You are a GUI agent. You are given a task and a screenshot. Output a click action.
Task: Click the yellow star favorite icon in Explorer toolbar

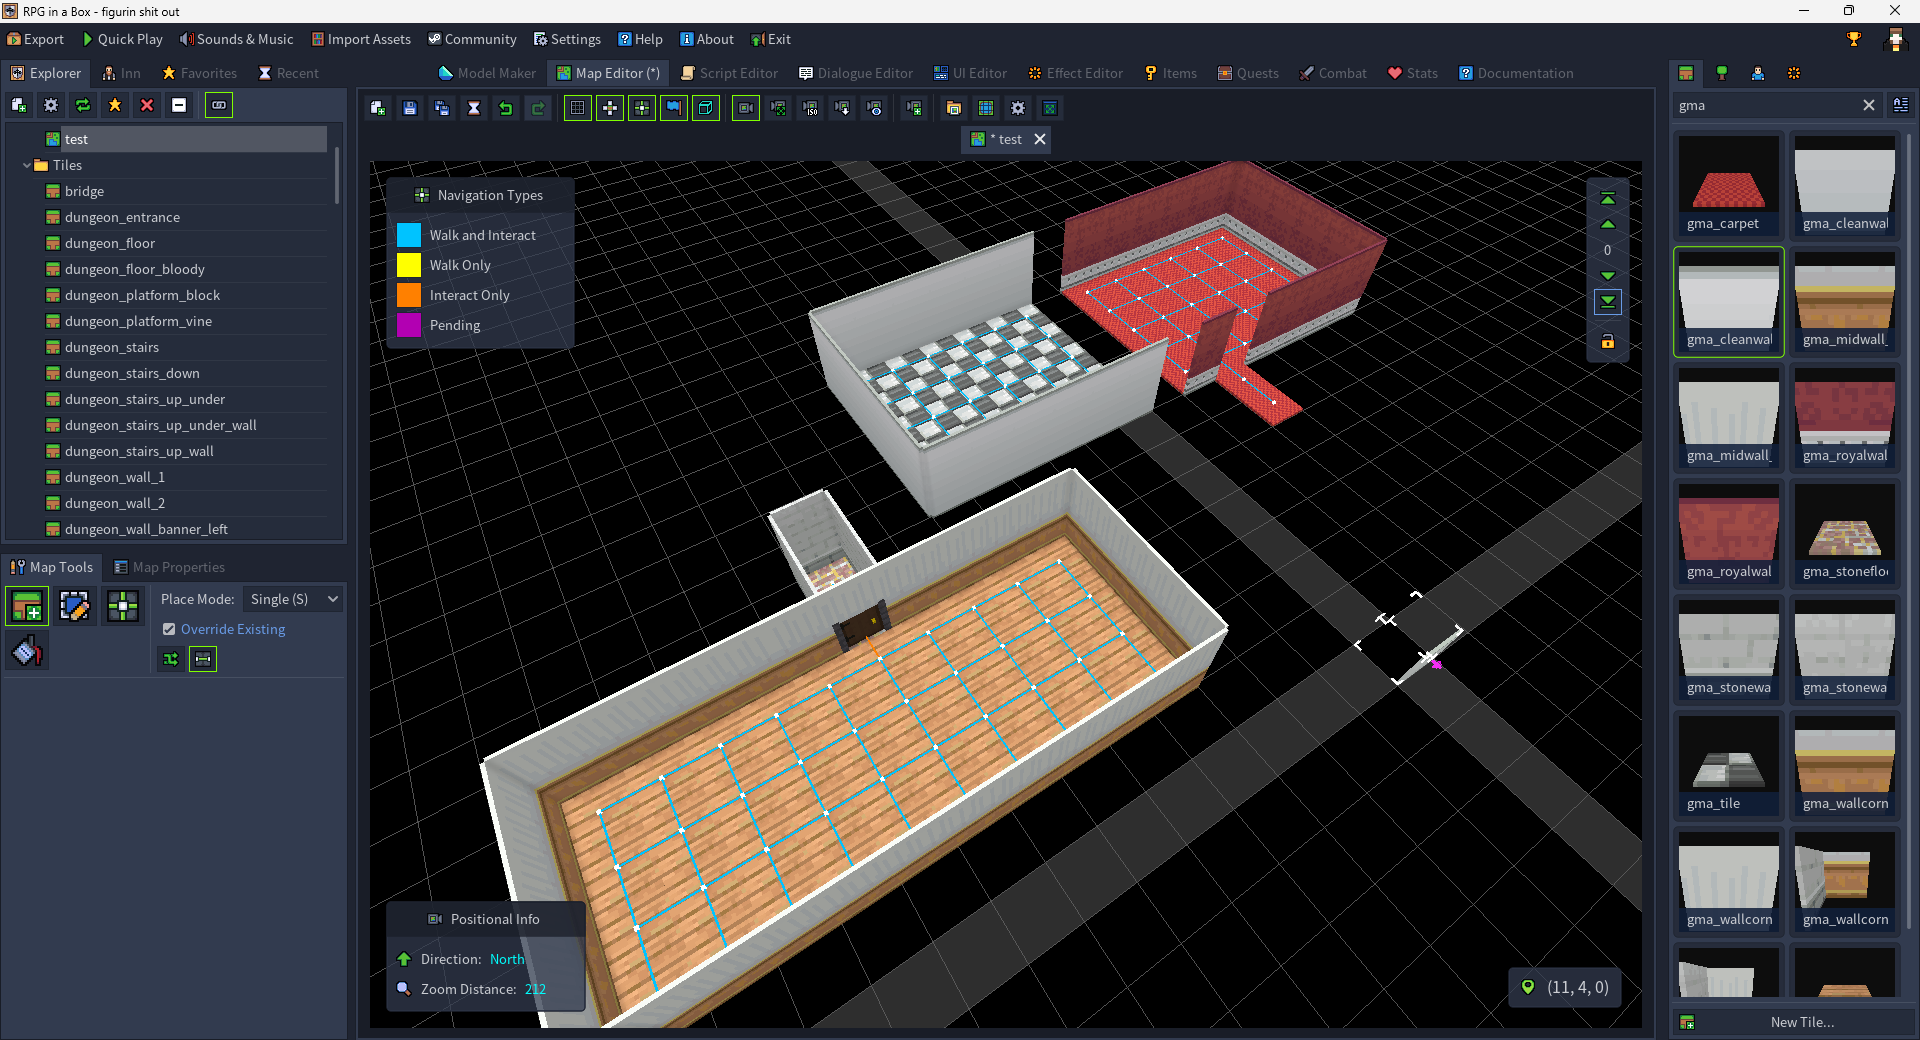point(115,105)
